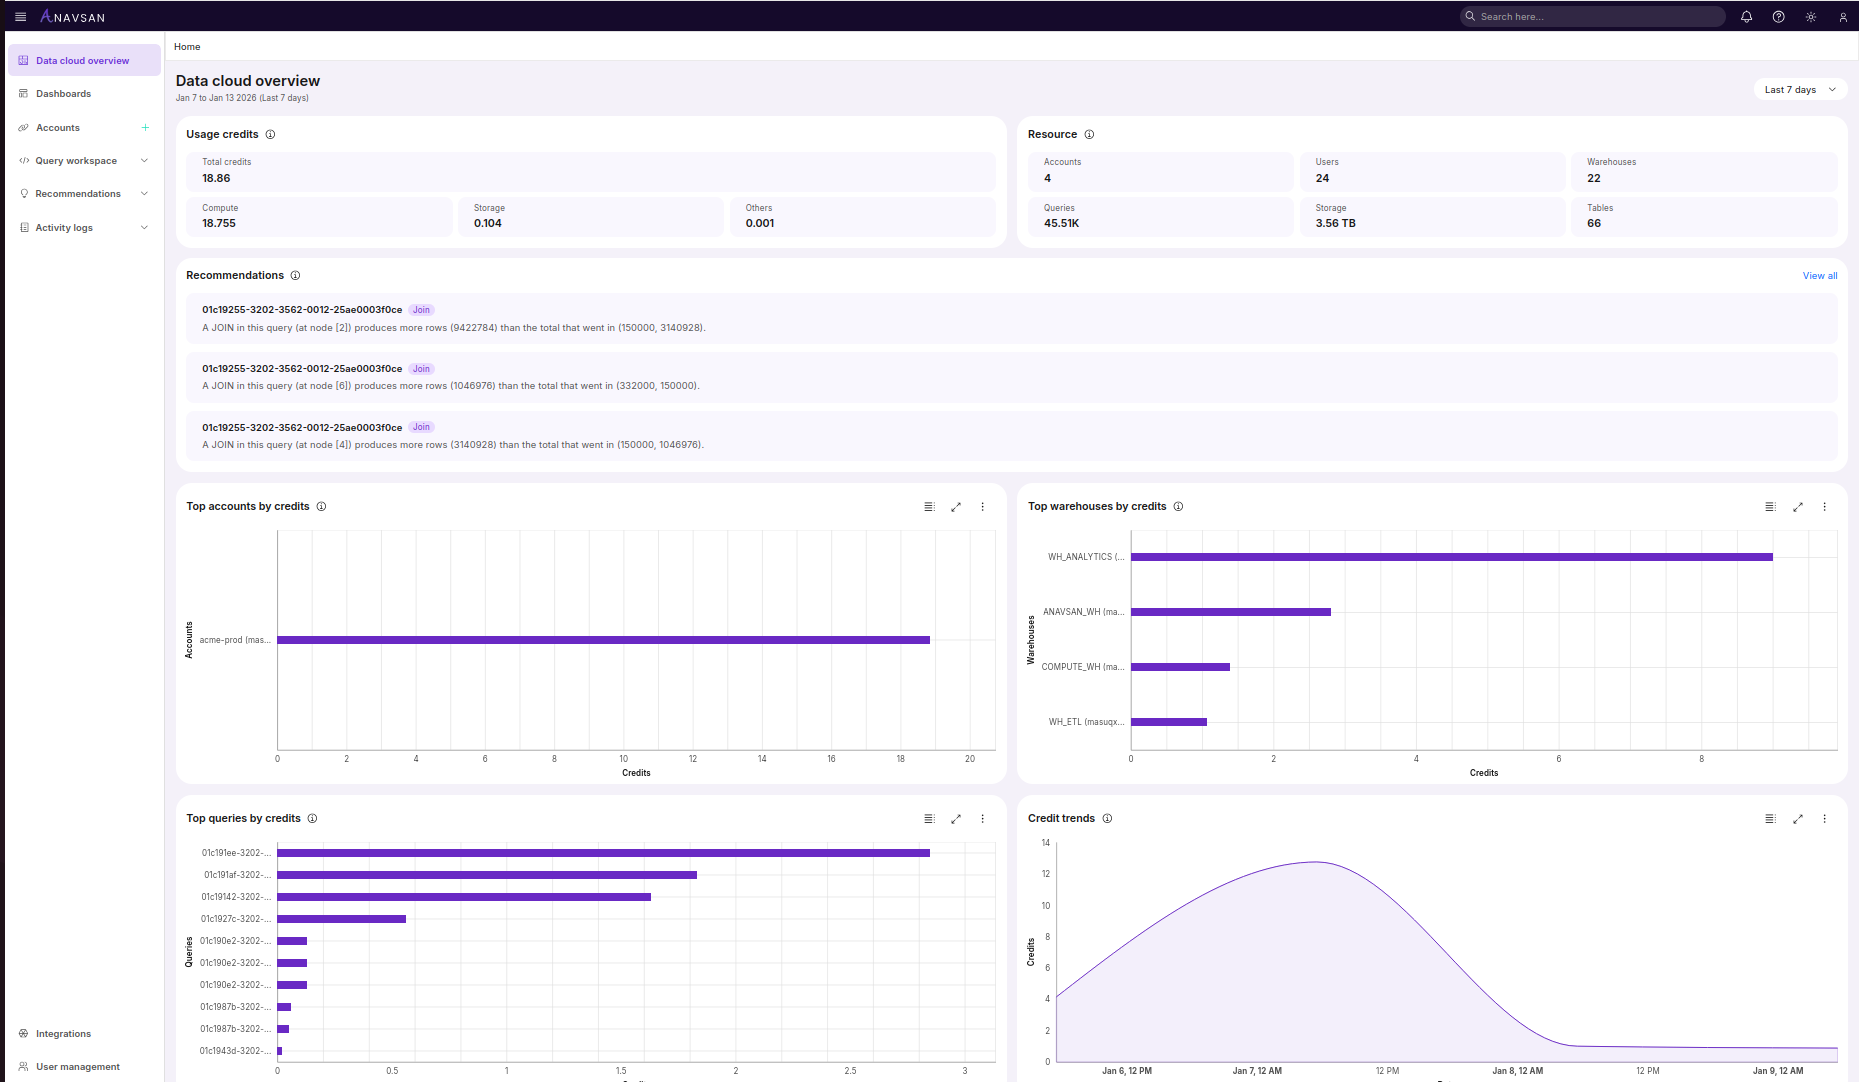The width and height of the screenshot is (1859, 1082).
Task: Expand the Credit trends chart
Action: tap(1797, 819)
